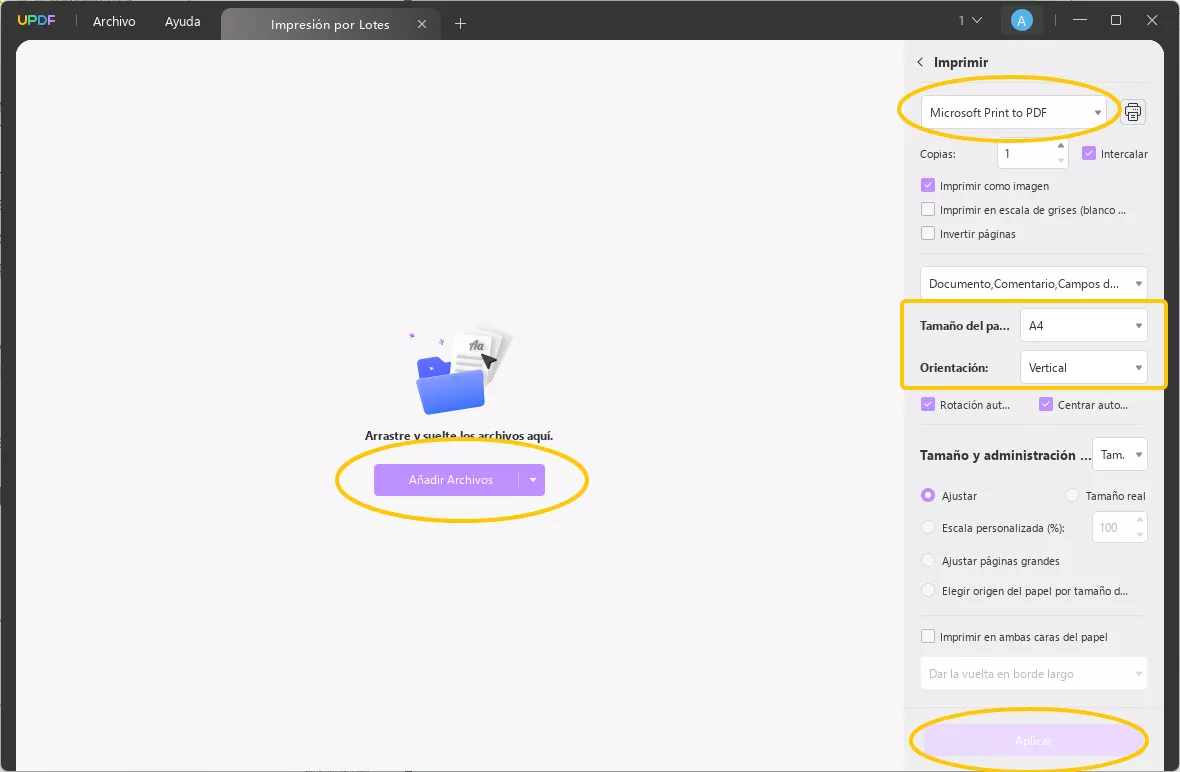Maximize the UPDF window
The image size is (1180, 772).
pyautogui.click(x=1116, y=20)
